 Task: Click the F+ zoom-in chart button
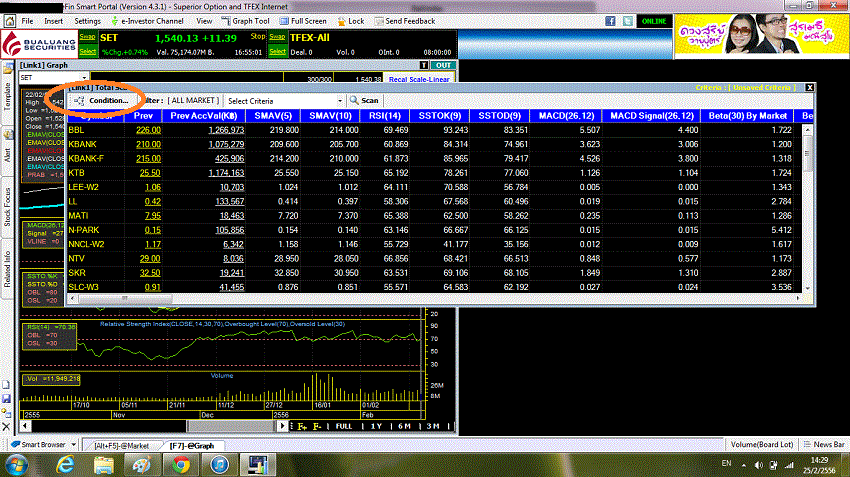[x=302, y=427]
